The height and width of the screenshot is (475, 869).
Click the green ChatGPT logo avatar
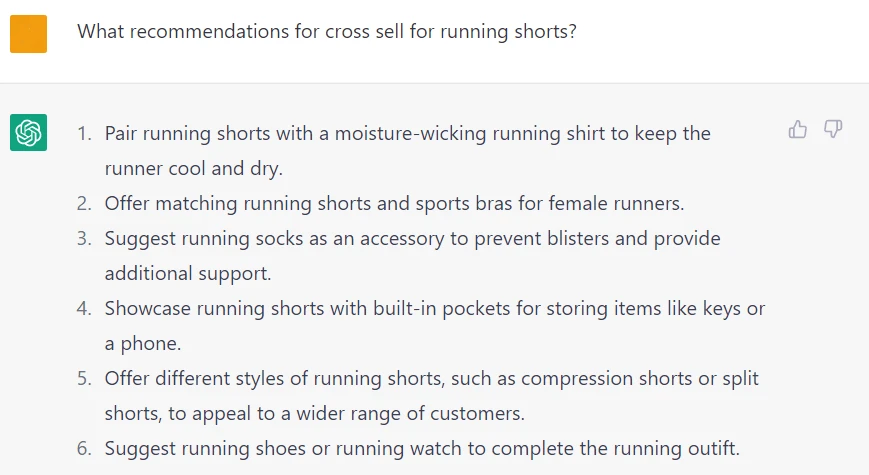click(29, 133)
